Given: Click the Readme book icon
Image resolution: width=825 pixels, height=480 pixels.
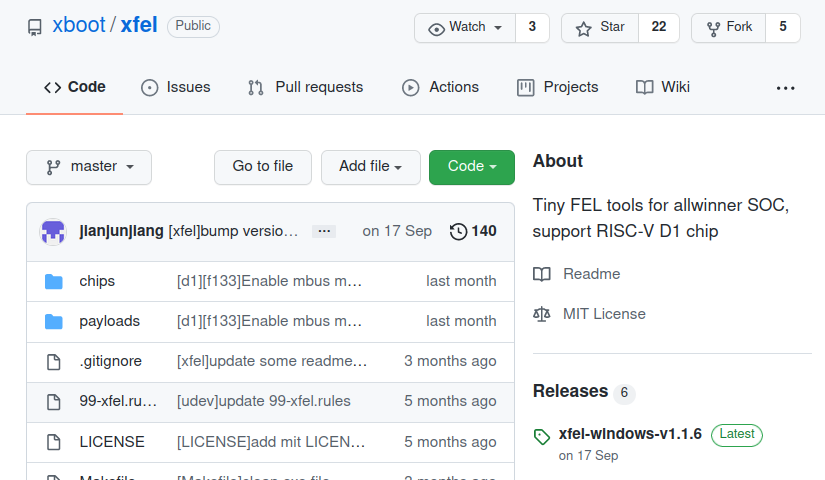Looking at the screenshot, I should 541,274.
